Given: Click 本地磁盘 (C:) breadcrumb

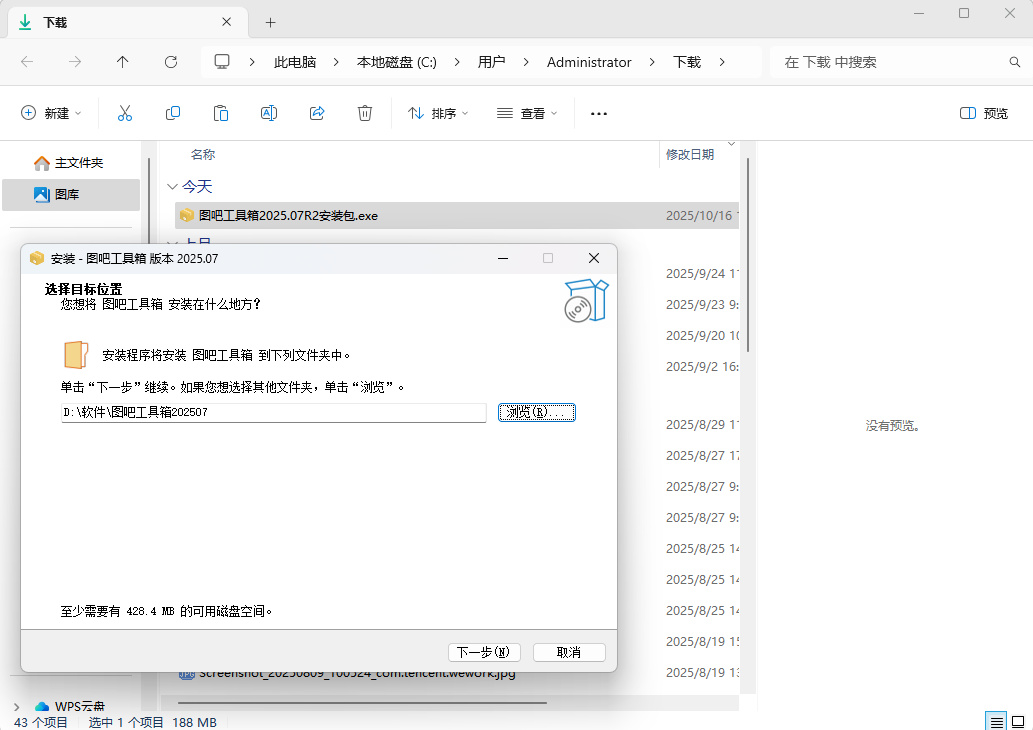Looking at the screenshot, I should pos(397,62).
